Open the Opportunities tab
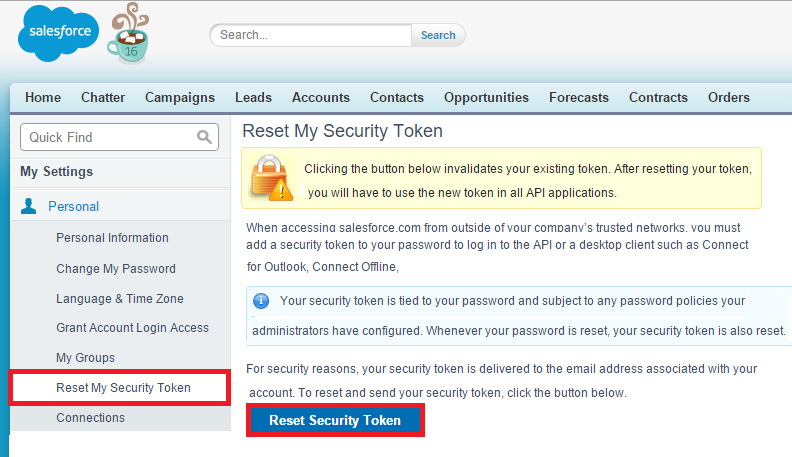 (486, 97)
